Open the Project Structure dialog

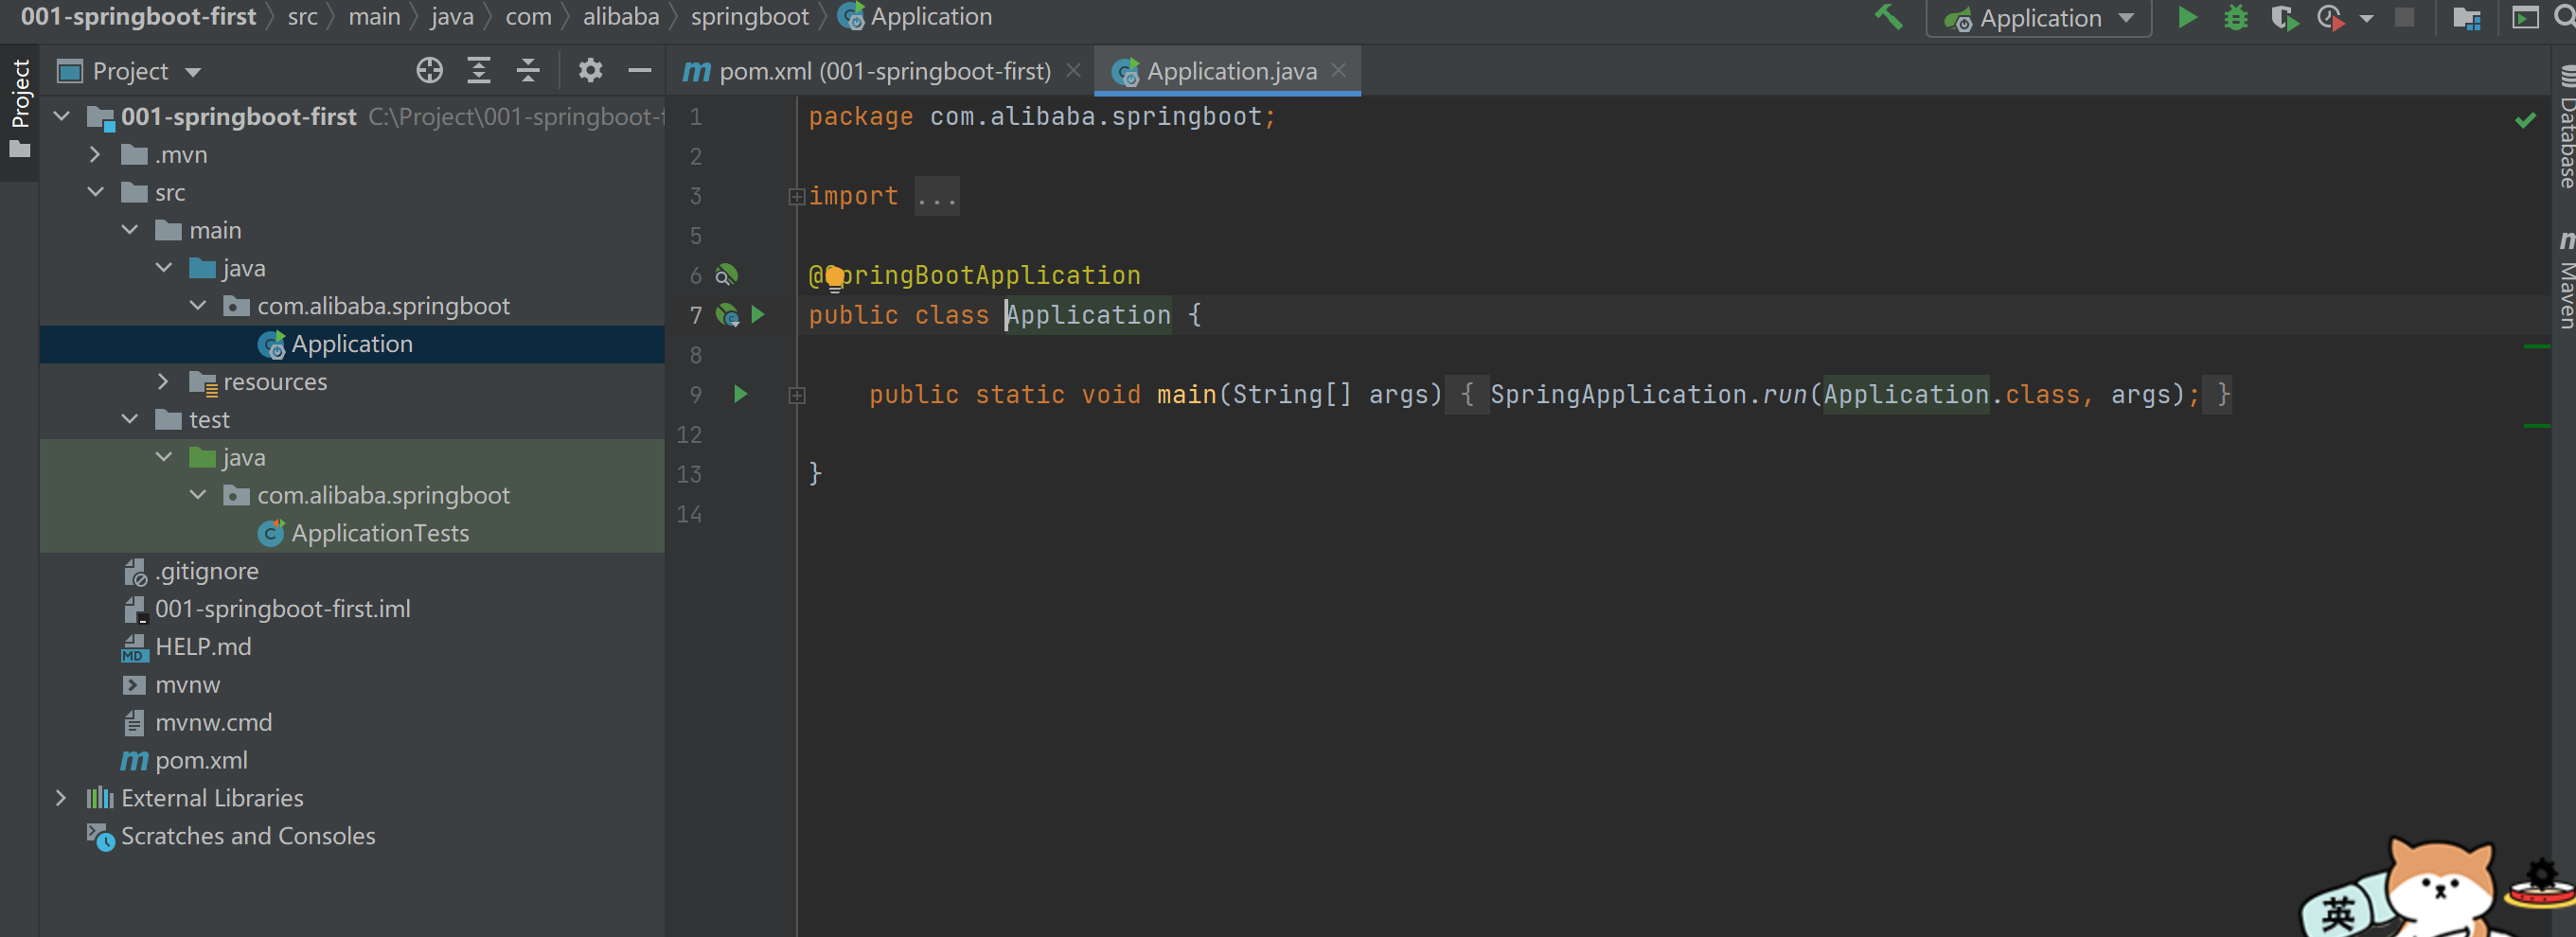2467,18
